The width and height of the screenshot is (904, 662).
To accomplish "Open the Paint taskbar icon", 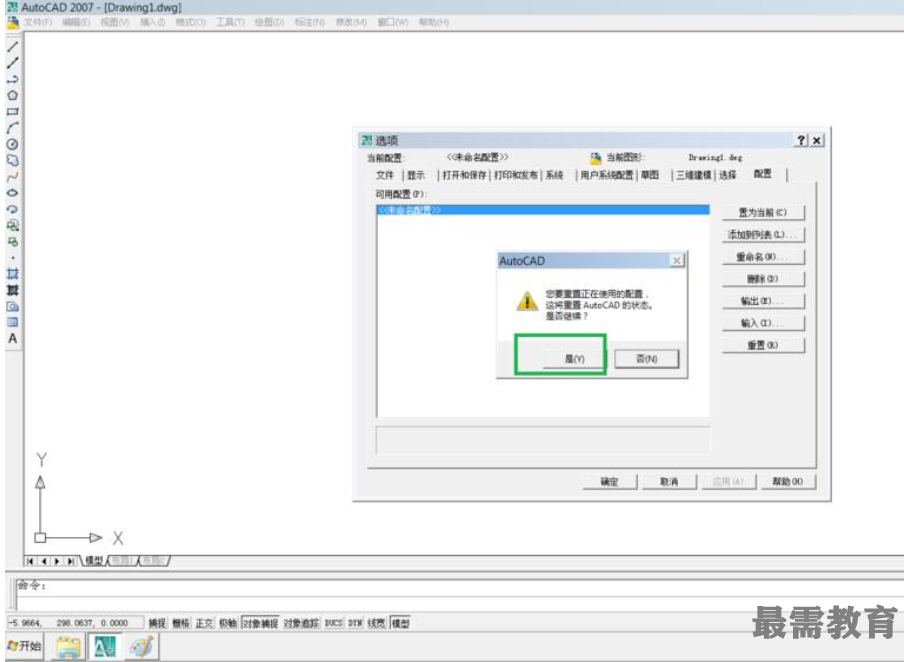I will point(141,647).
